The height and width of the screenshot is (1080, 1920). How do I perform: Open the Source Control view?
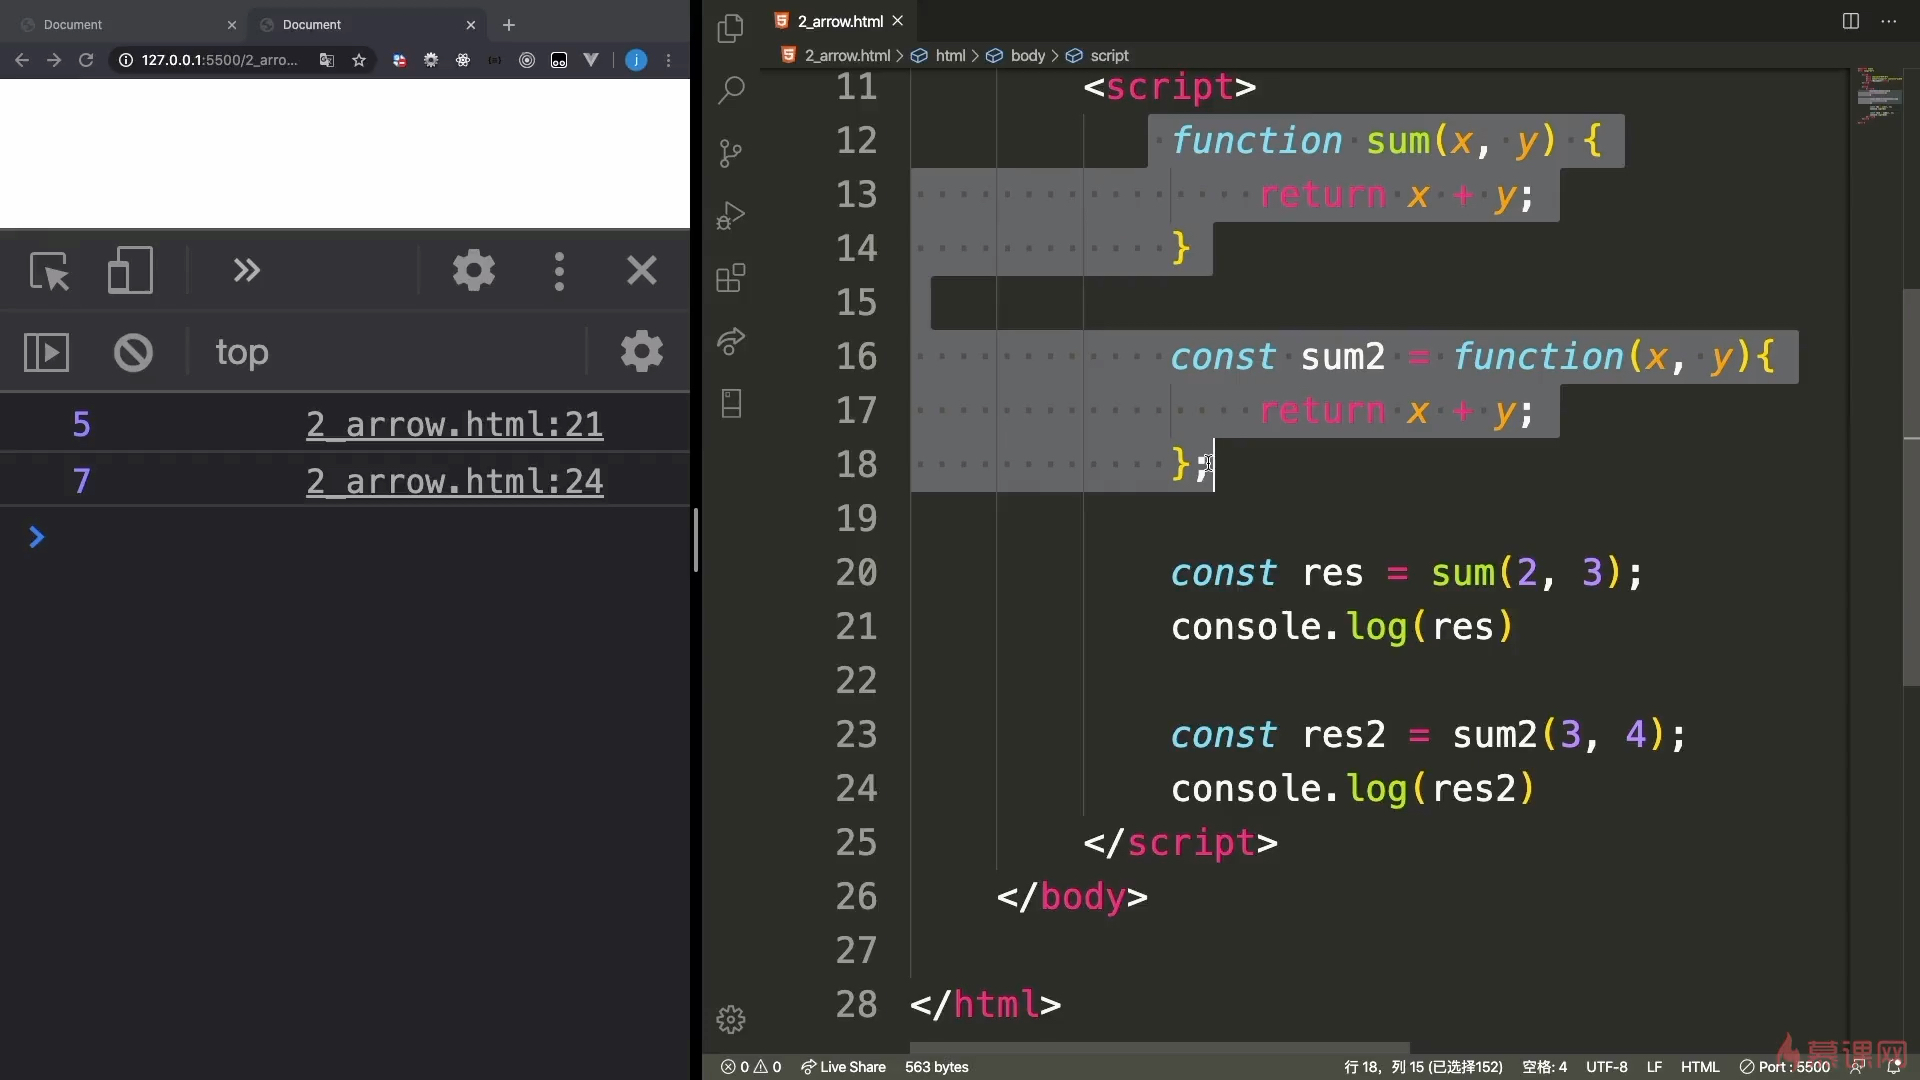(731, 153)
